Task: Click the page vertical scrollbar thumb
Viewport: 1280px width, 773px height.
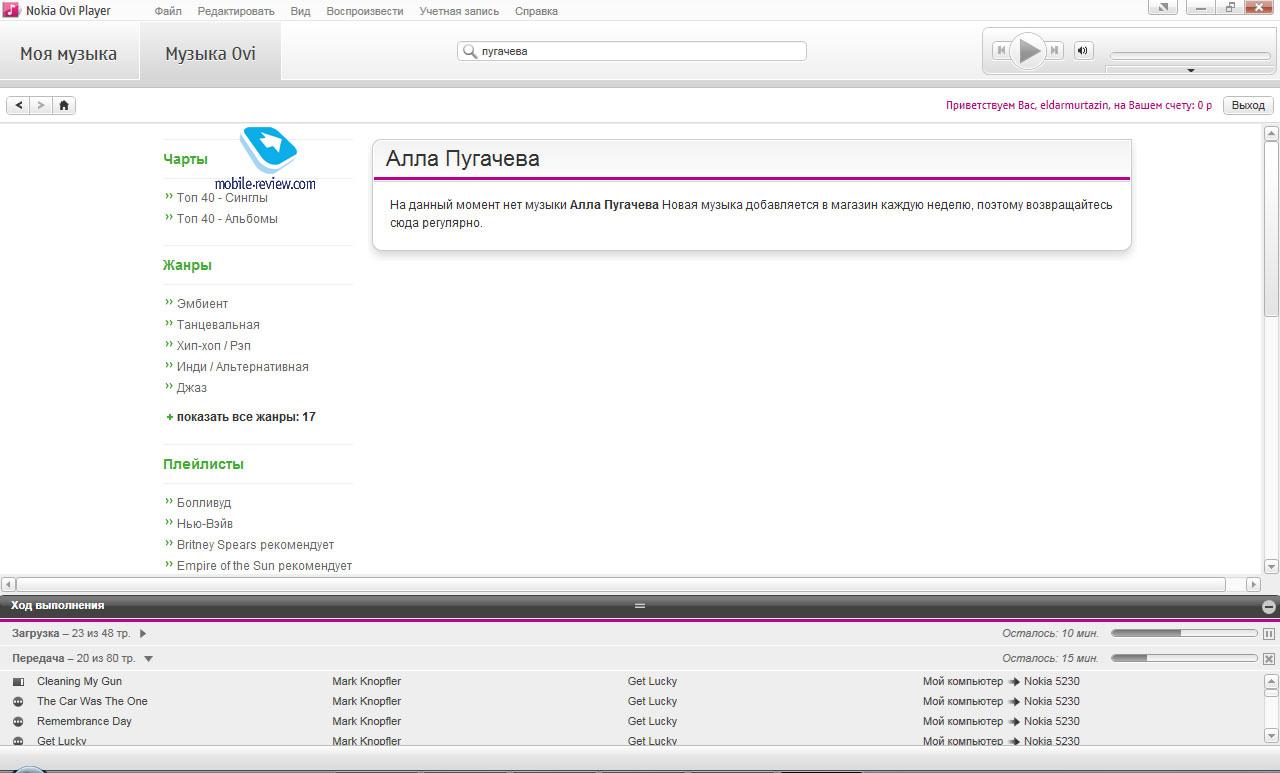Action: pos(1271,229)
